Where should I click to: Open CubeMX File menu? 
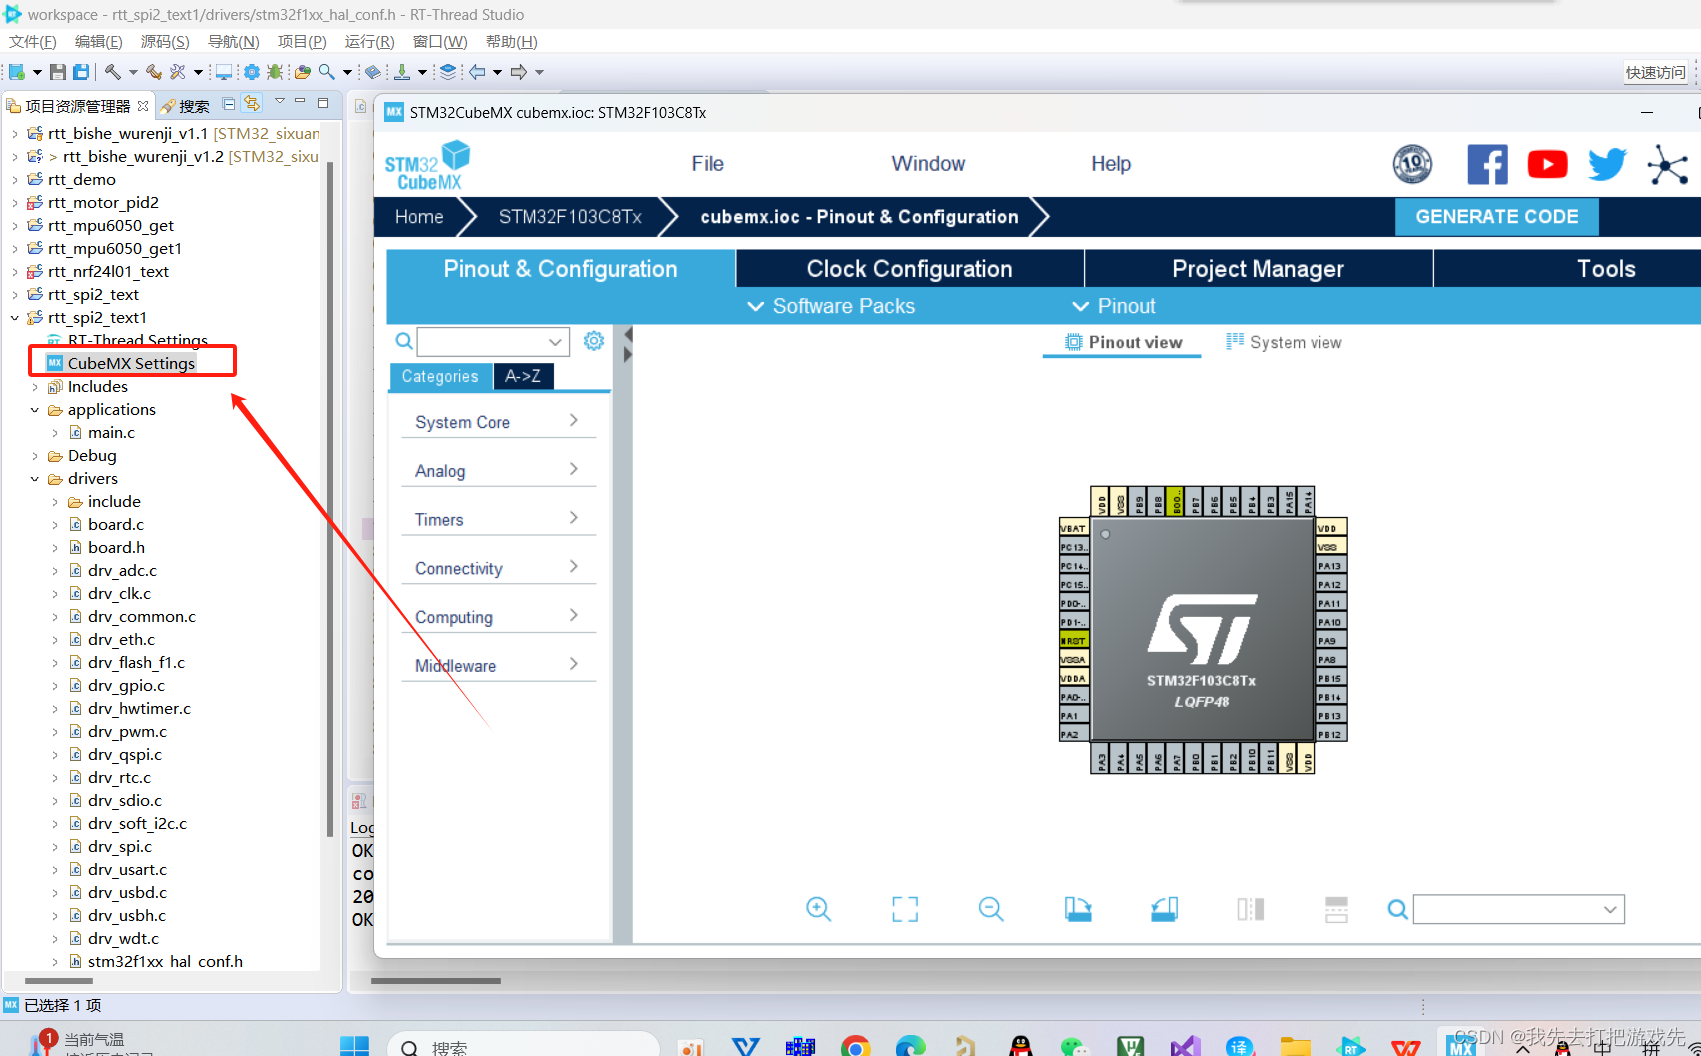[707, 164]
